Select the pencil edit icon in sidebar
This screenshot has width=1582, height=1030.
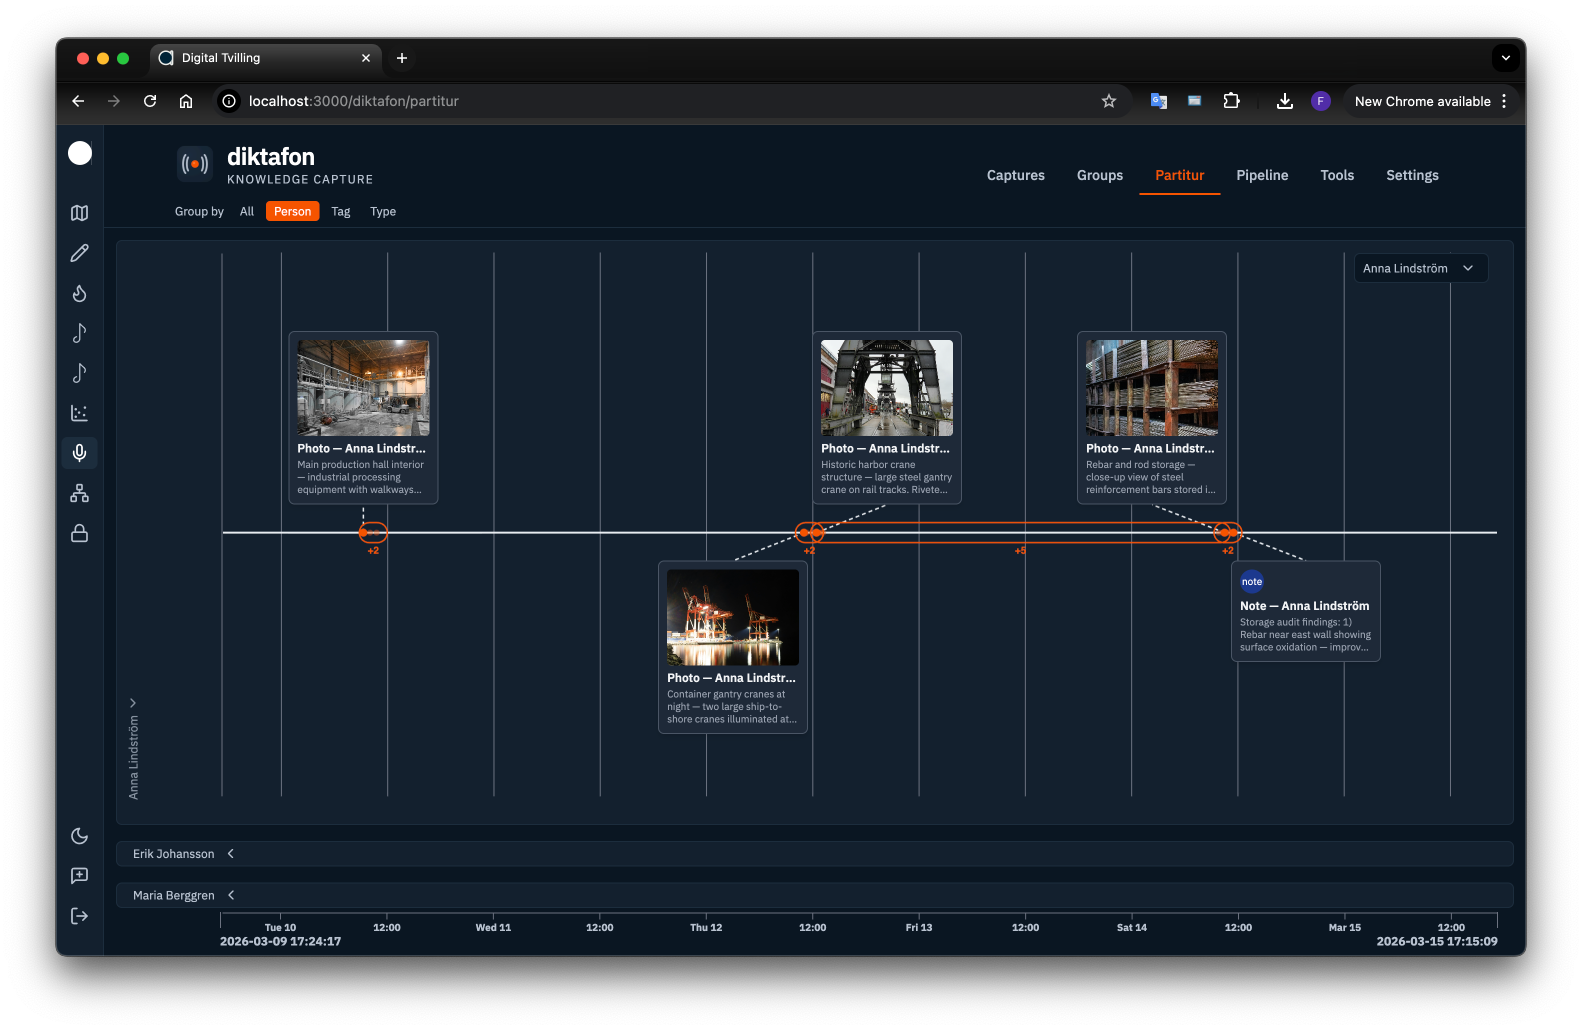point(80,253)
